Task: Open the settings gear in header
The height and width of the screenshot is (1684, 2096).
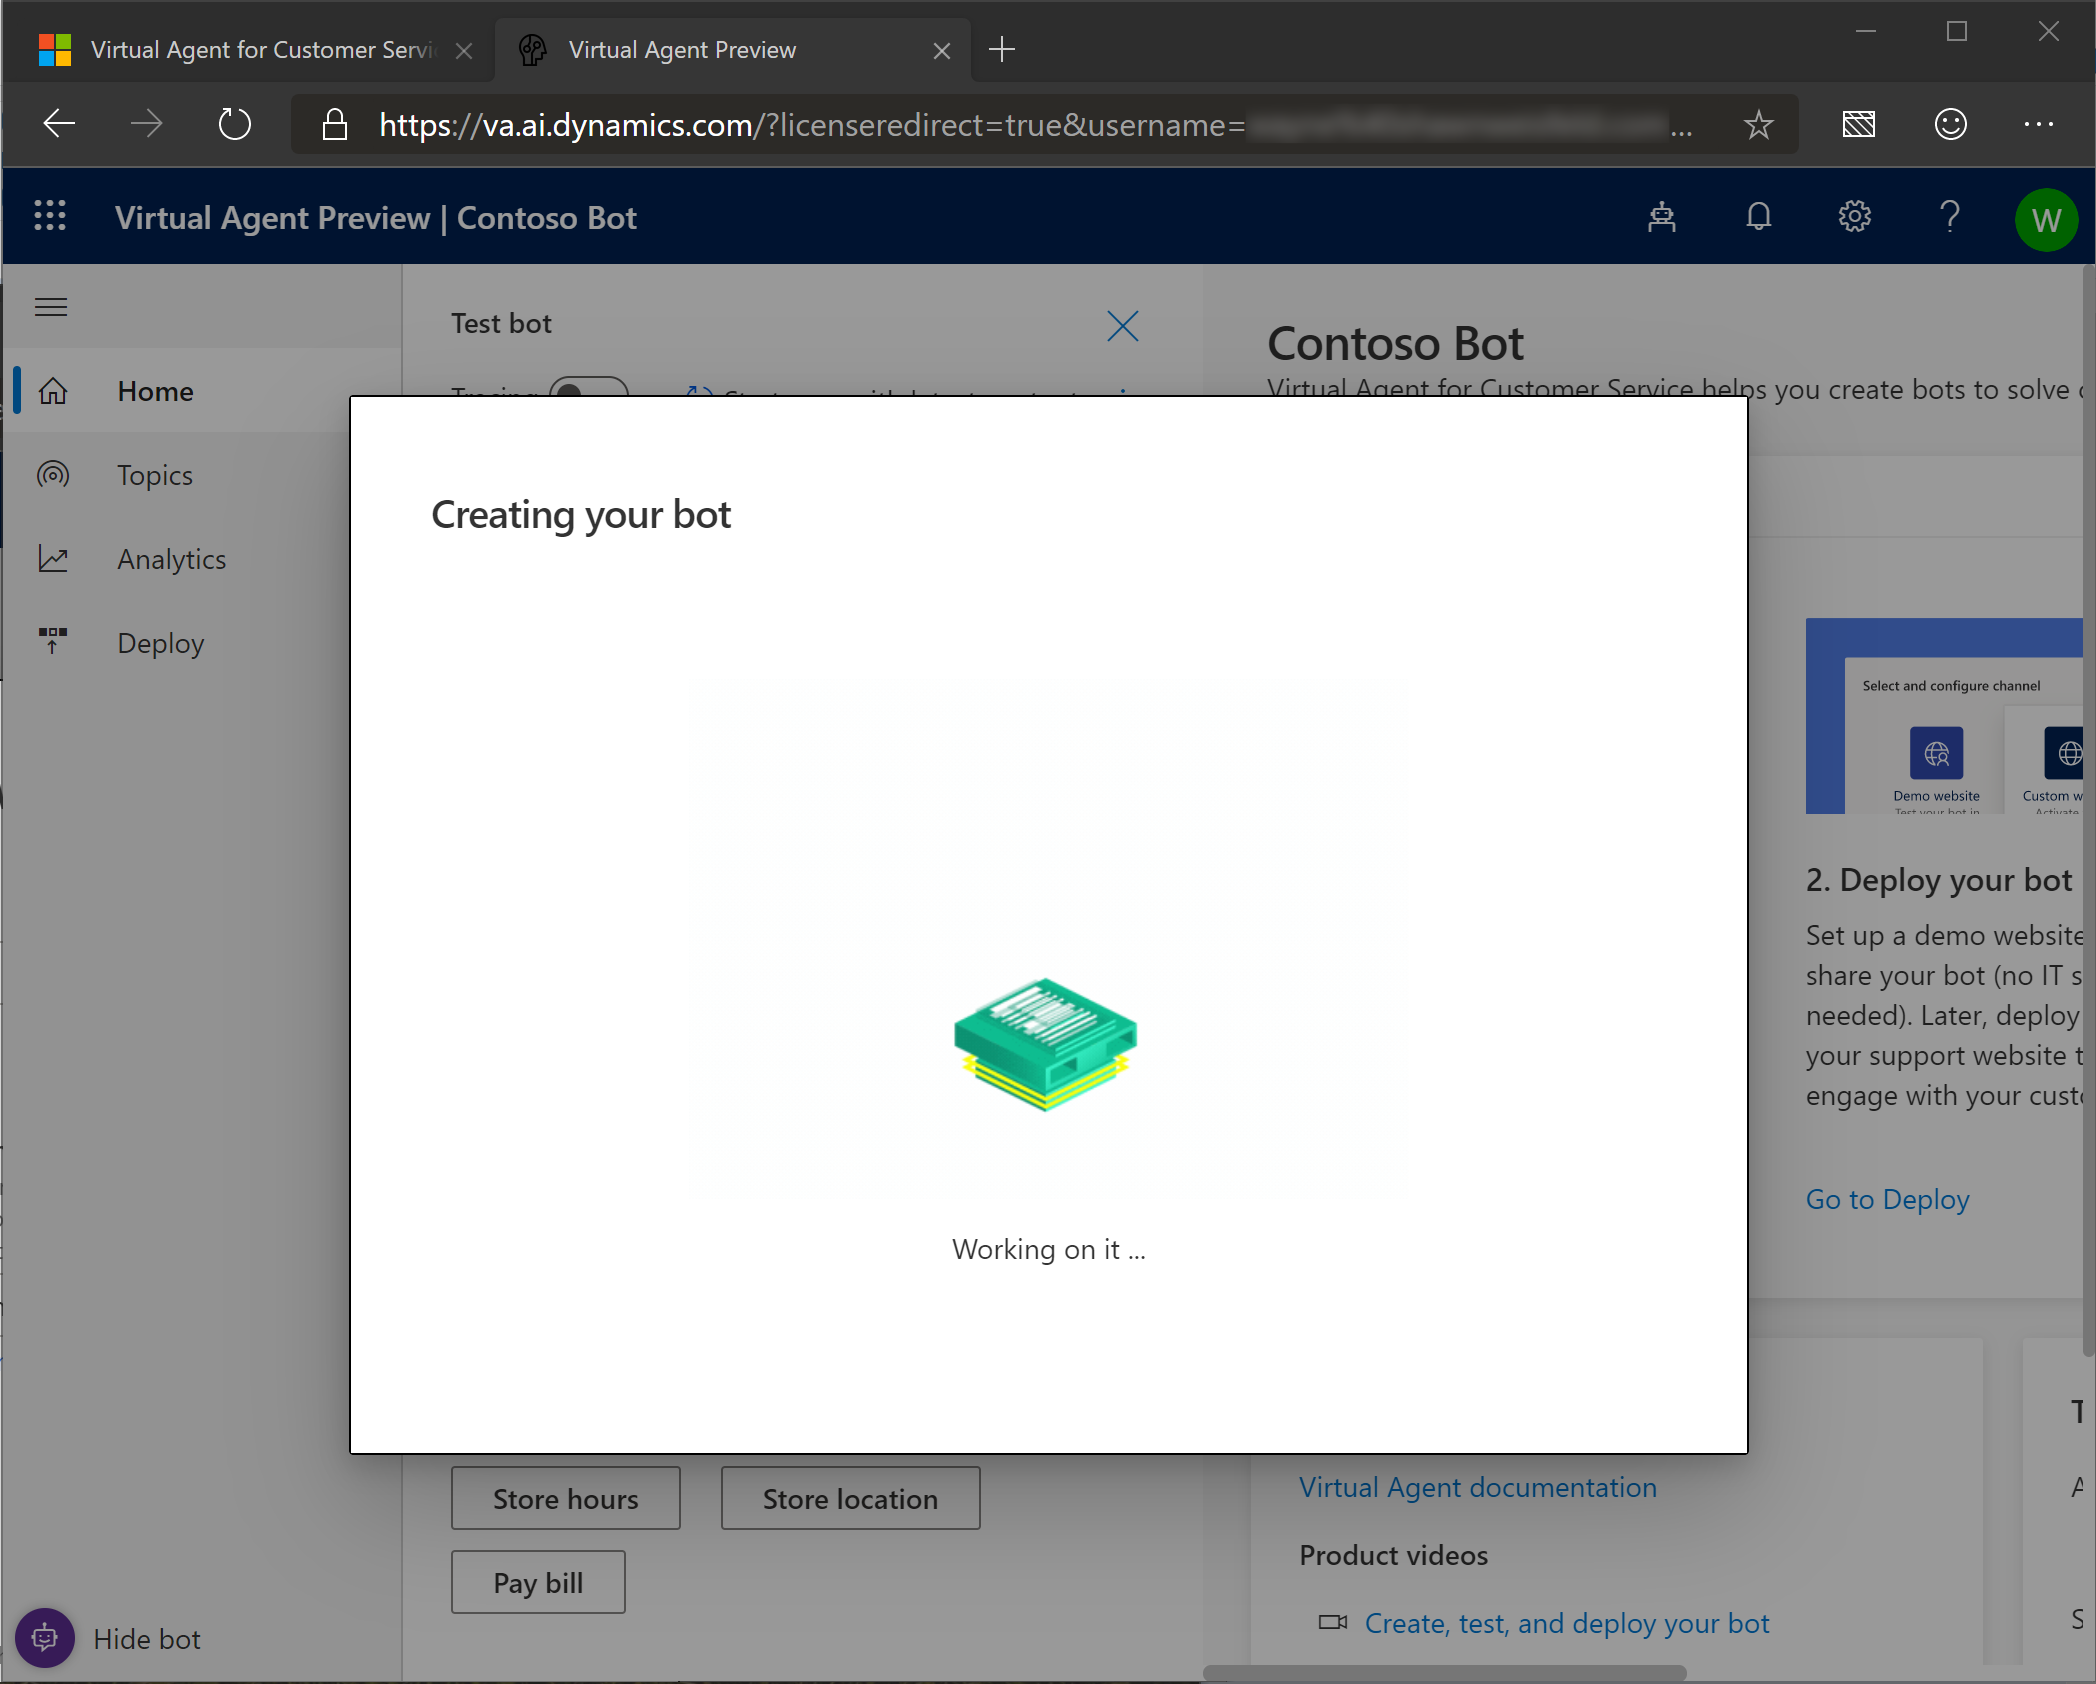Action: tap(1854, 217)
